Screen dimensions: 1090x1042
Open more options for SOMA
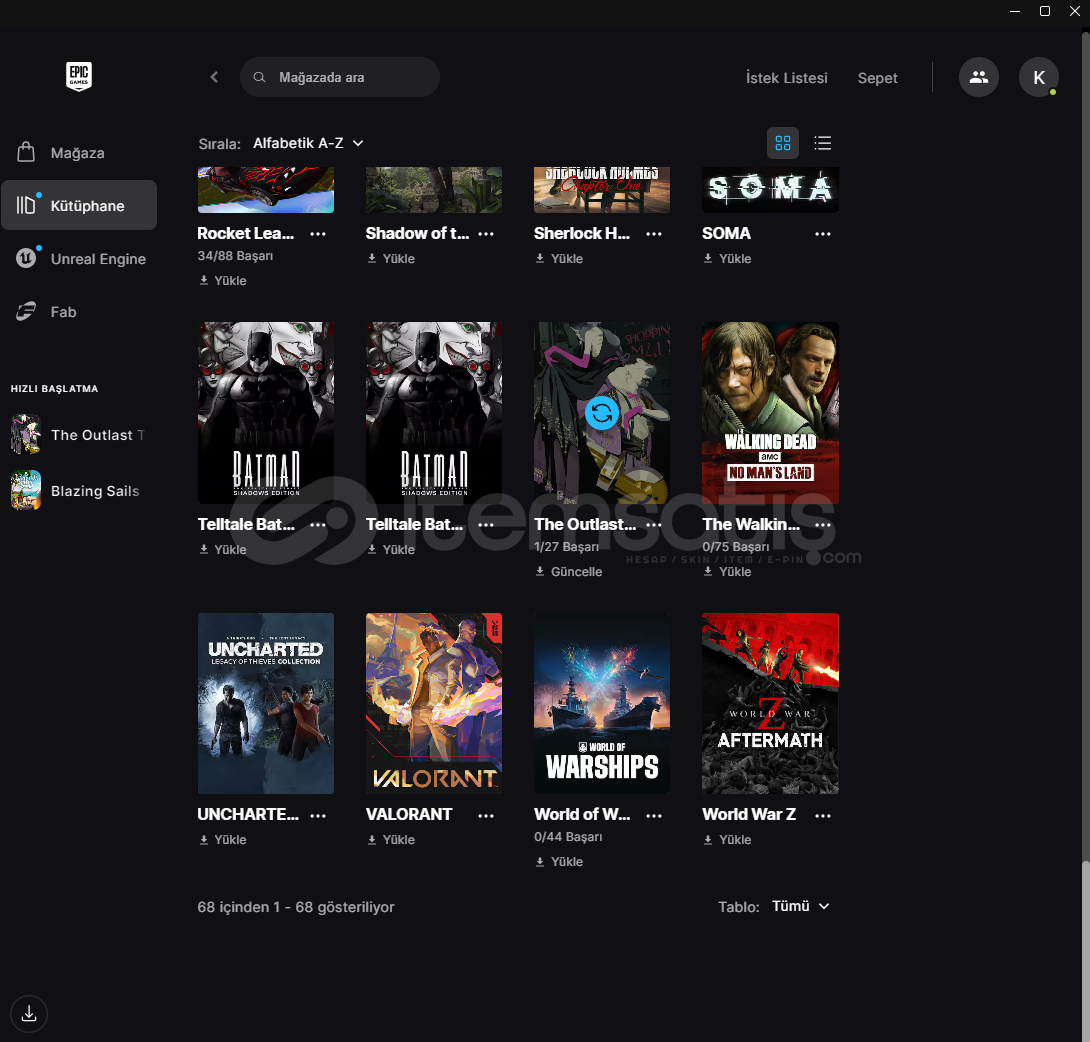[823, 234]
